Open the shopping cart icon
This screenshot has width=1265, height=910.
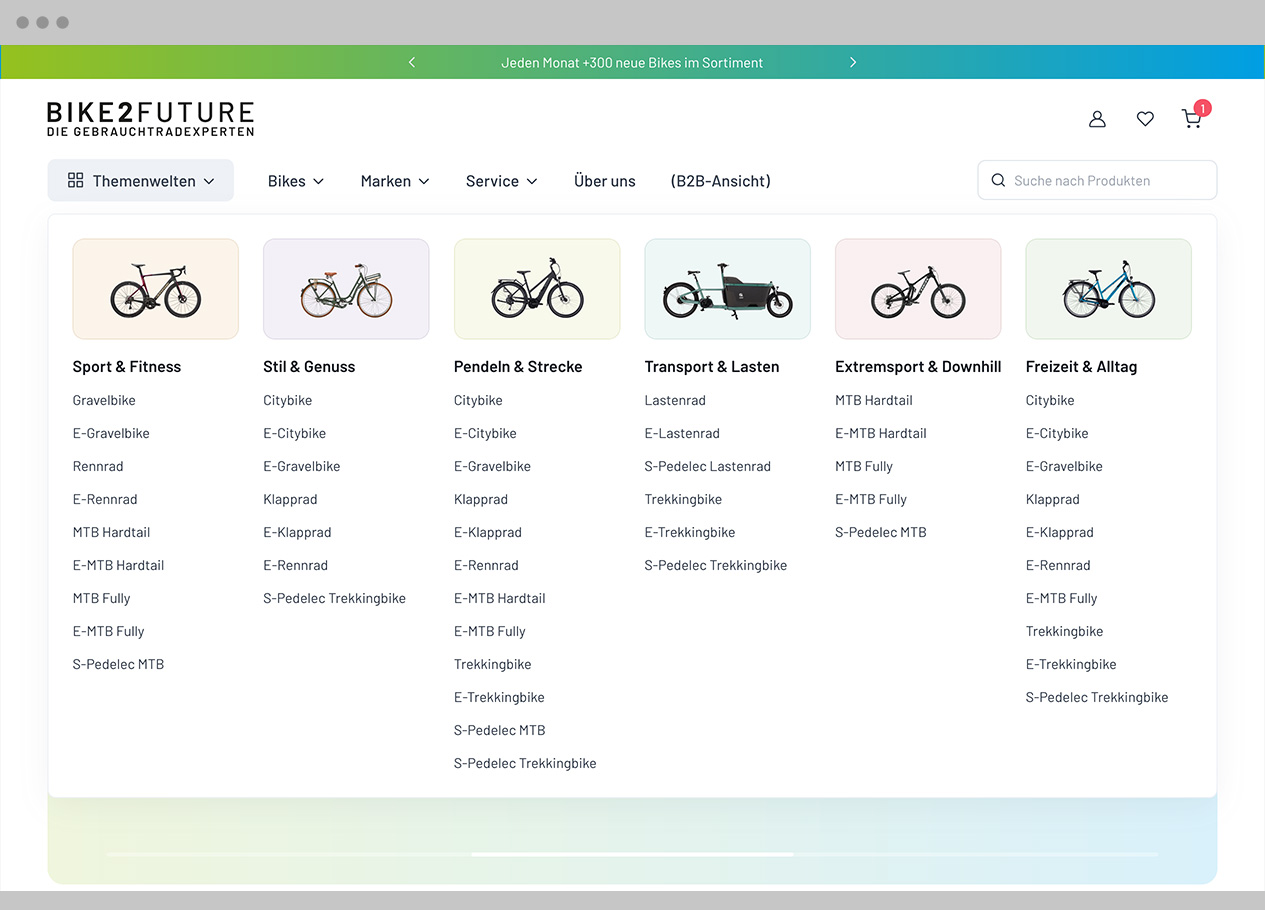1191,119
